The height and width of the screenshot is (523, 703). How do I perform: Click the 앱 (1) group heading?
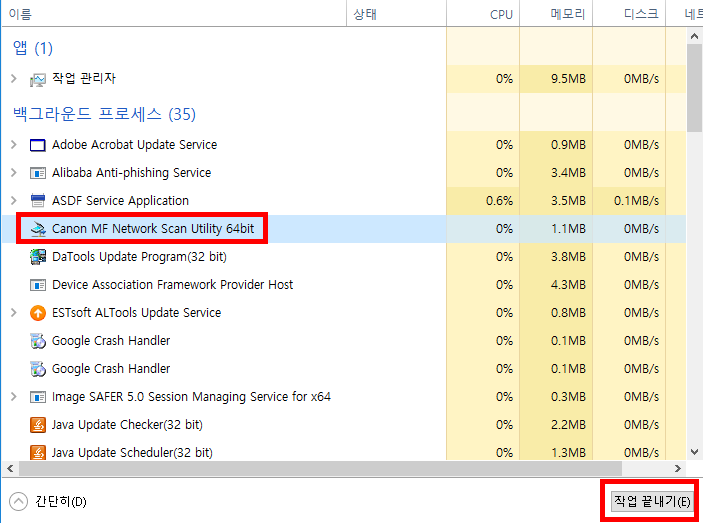click(33, 48)
